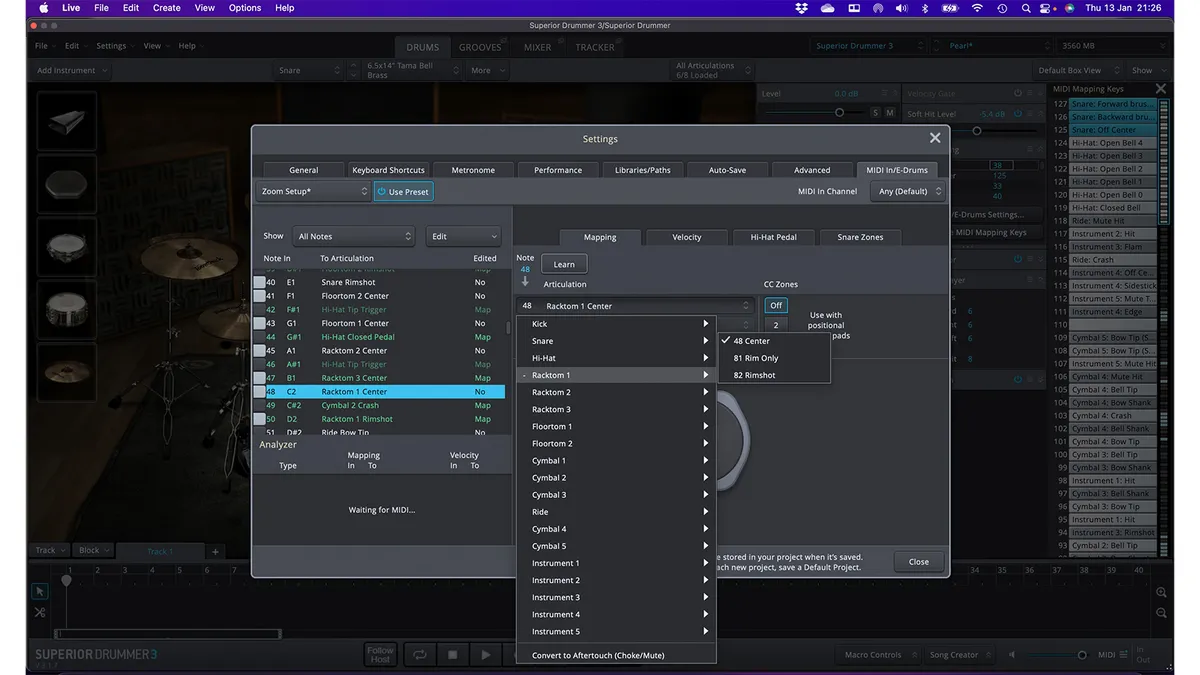1200x675 pixels.
Task: Click the sound volume icon in menu bar
Action: (x=903, y=8)
